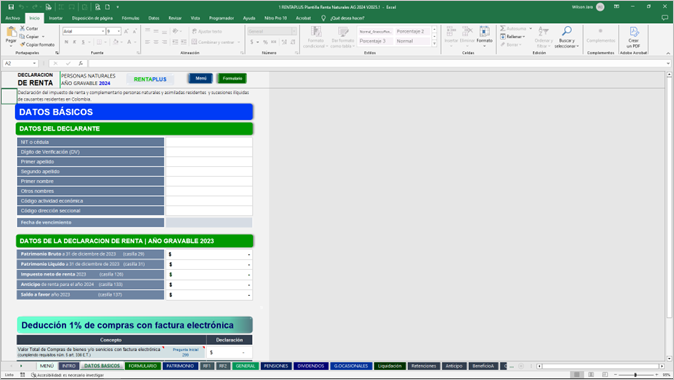
Task: Apply italic with the K button
Action: (74, 42)
